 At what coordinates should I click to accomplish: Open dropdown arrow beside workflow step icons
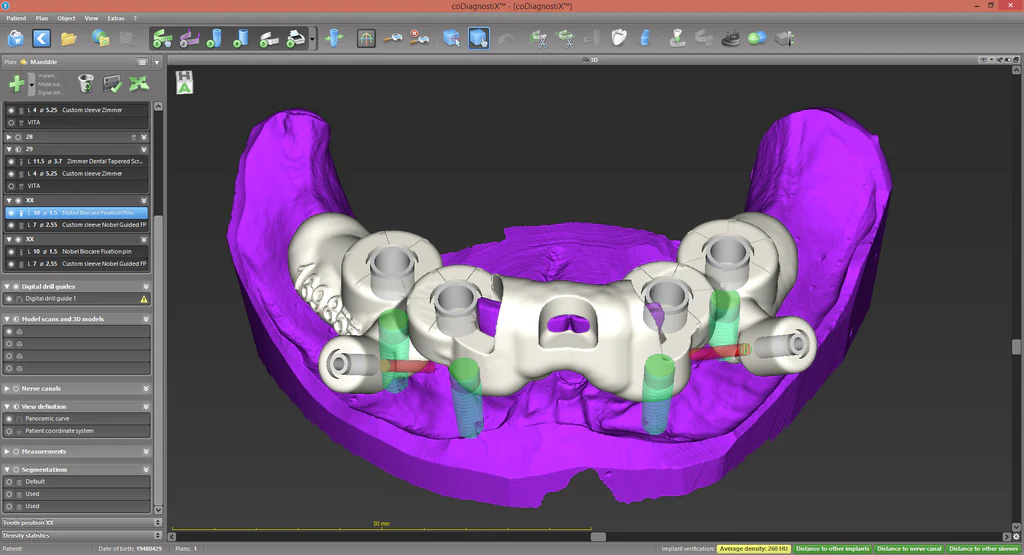tap(312, 39)
